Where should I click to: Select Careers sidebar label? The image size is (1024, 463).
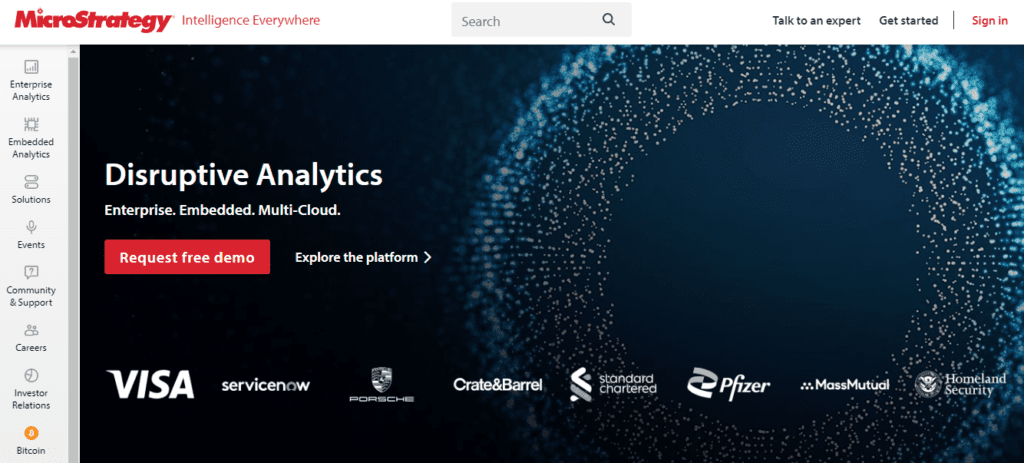coord(31,348)
